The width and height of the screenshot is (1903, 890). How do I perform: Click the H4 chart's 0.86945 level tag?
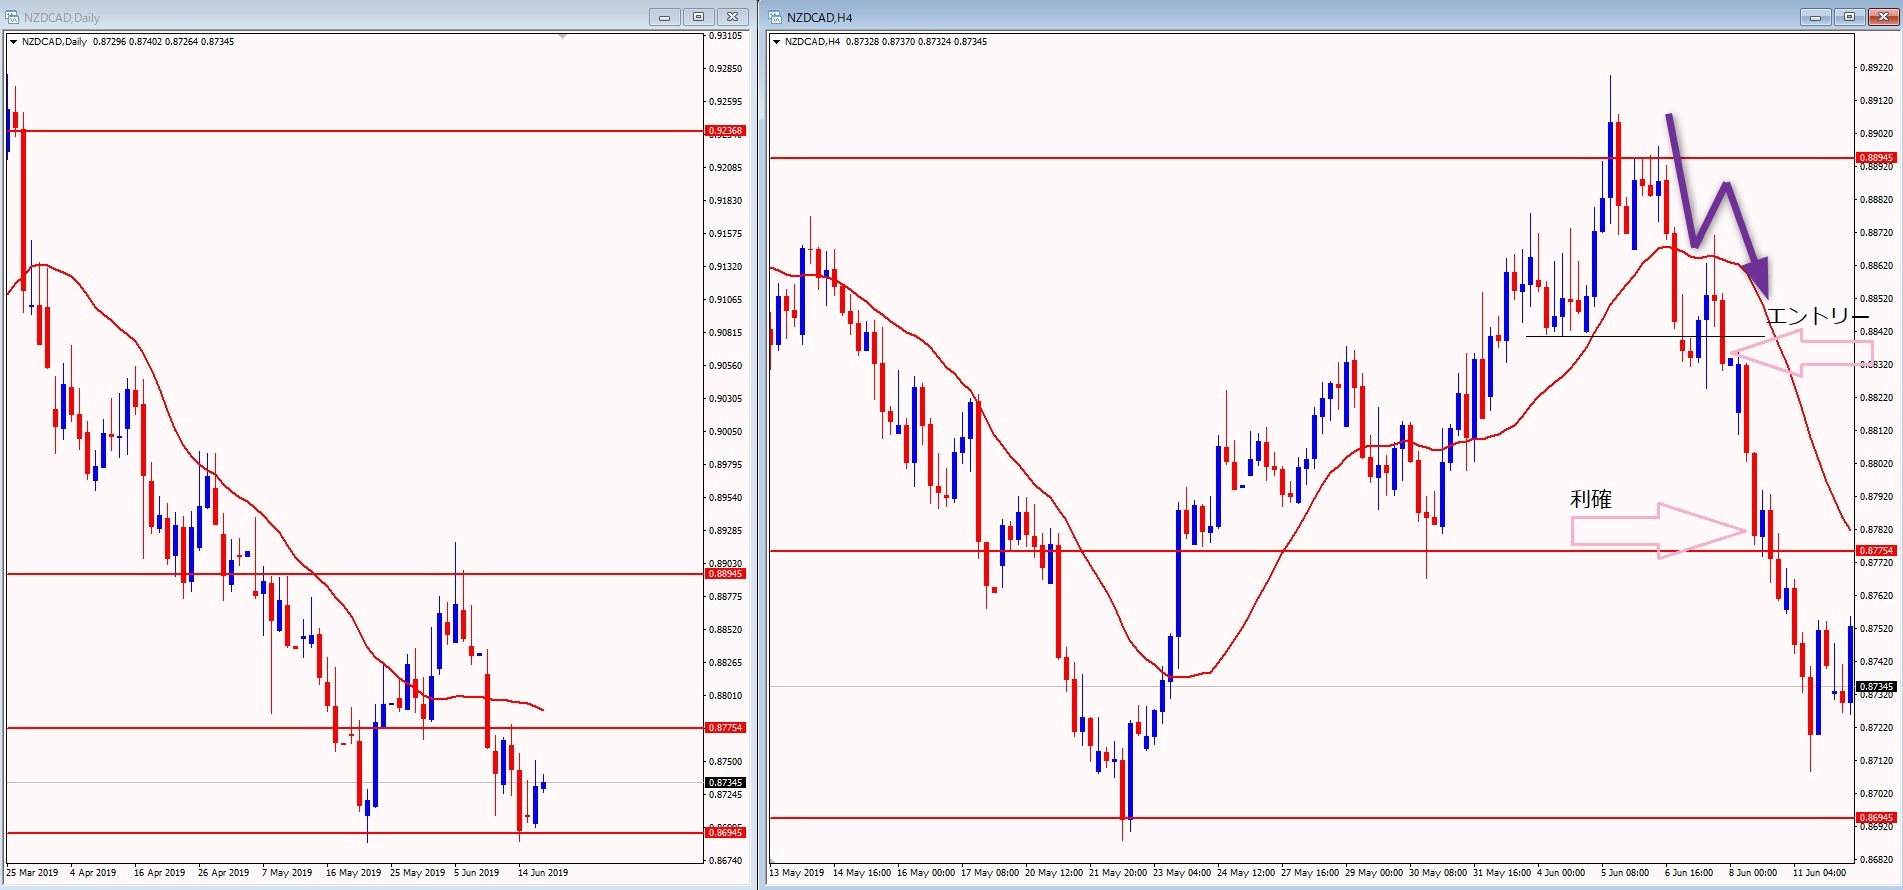point(1875,818)
